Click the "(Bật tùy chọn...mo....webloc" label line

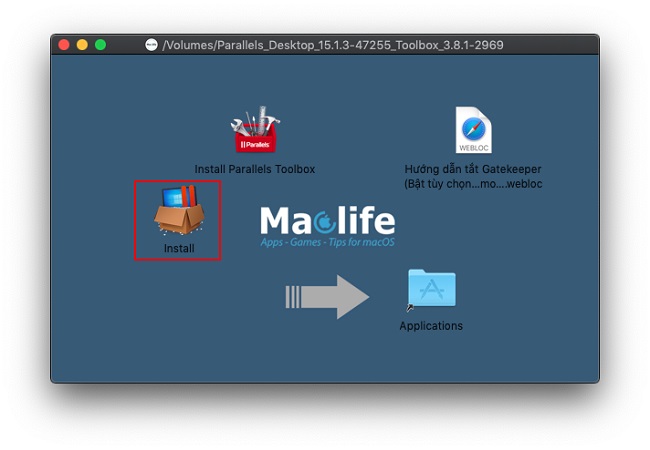(473, 184)
